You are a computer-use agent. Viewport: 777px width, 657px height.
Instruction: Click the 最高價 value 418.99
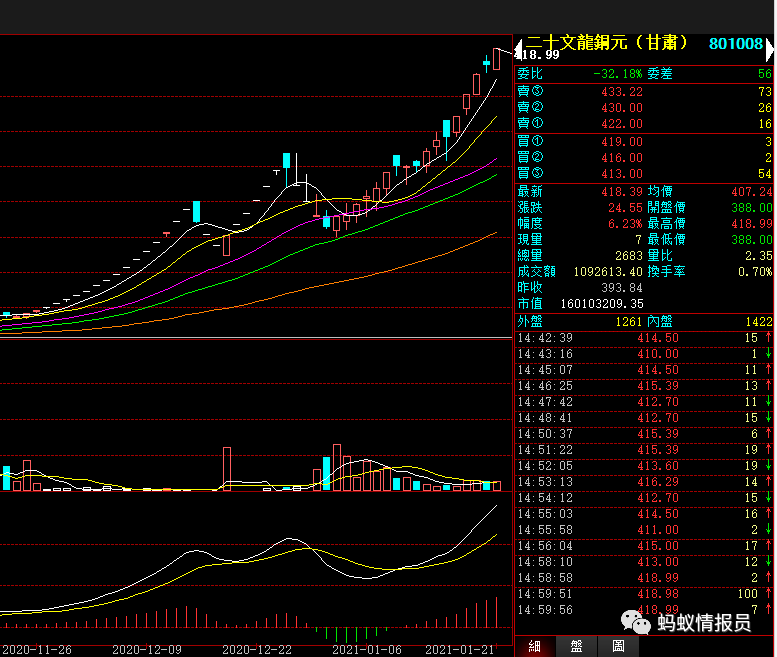[x=752, y=223]
